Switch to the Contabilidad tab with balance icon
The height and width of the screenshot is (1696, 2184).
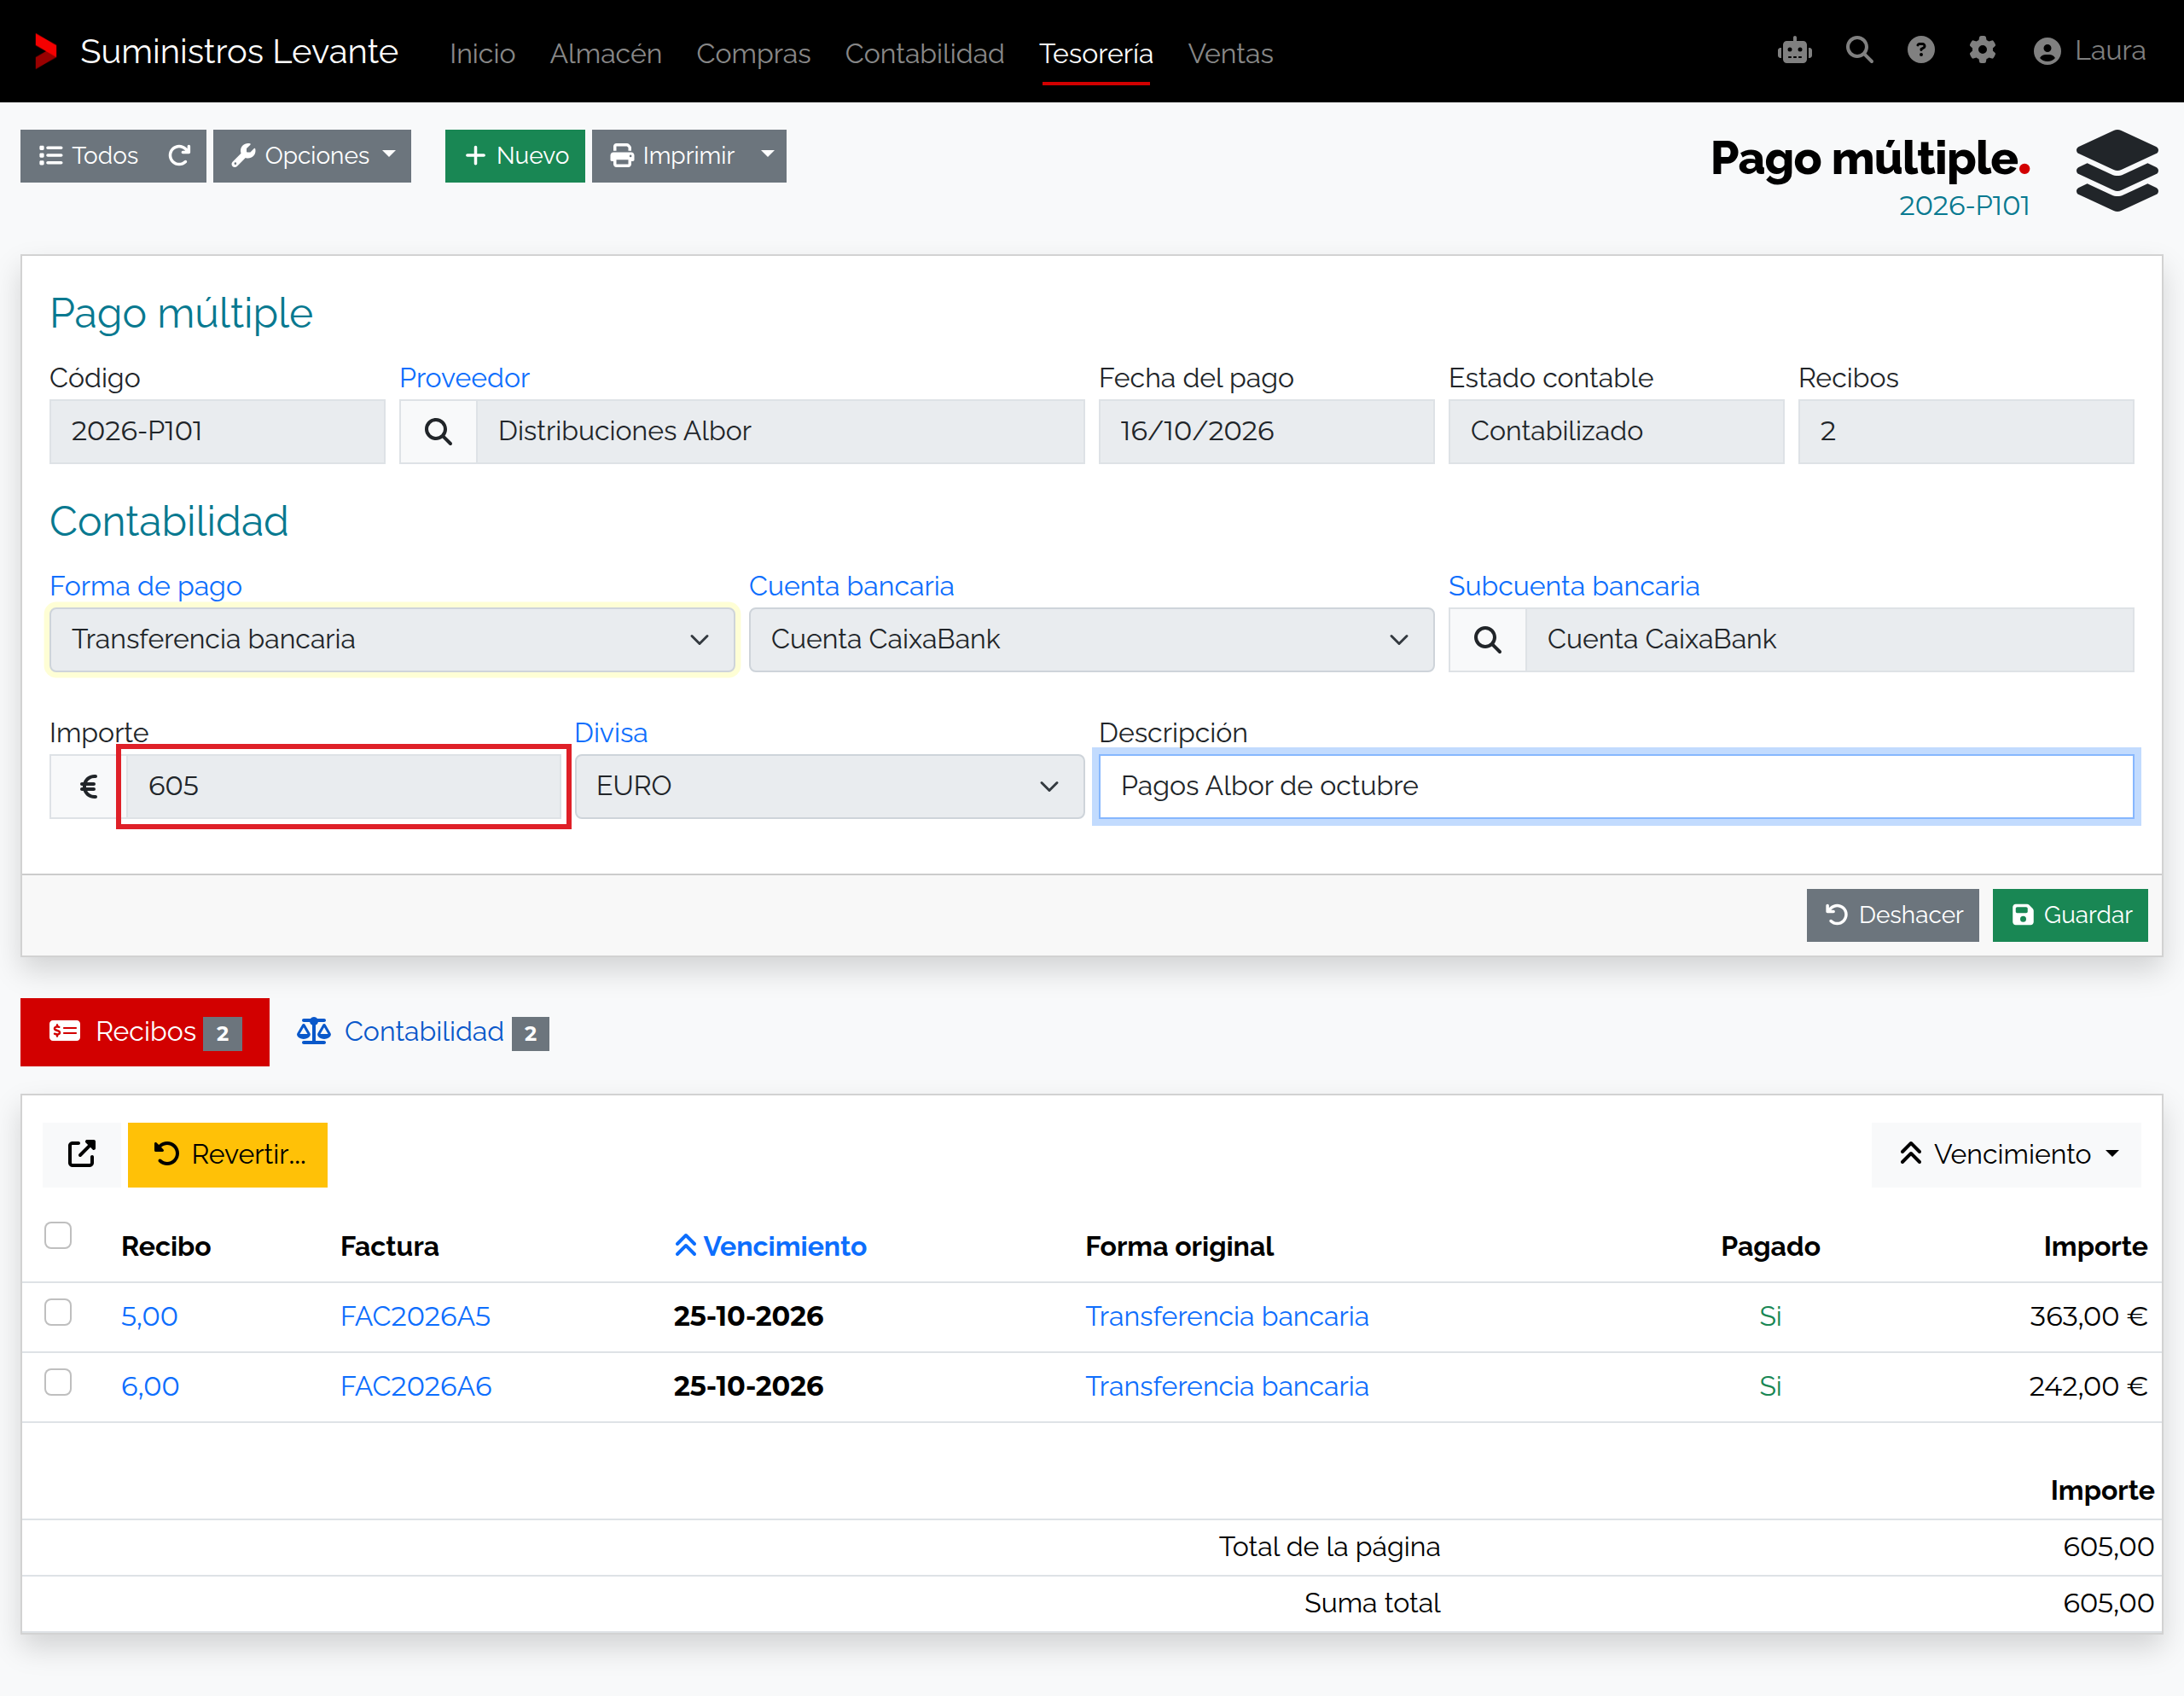[x=422, y=1031]
